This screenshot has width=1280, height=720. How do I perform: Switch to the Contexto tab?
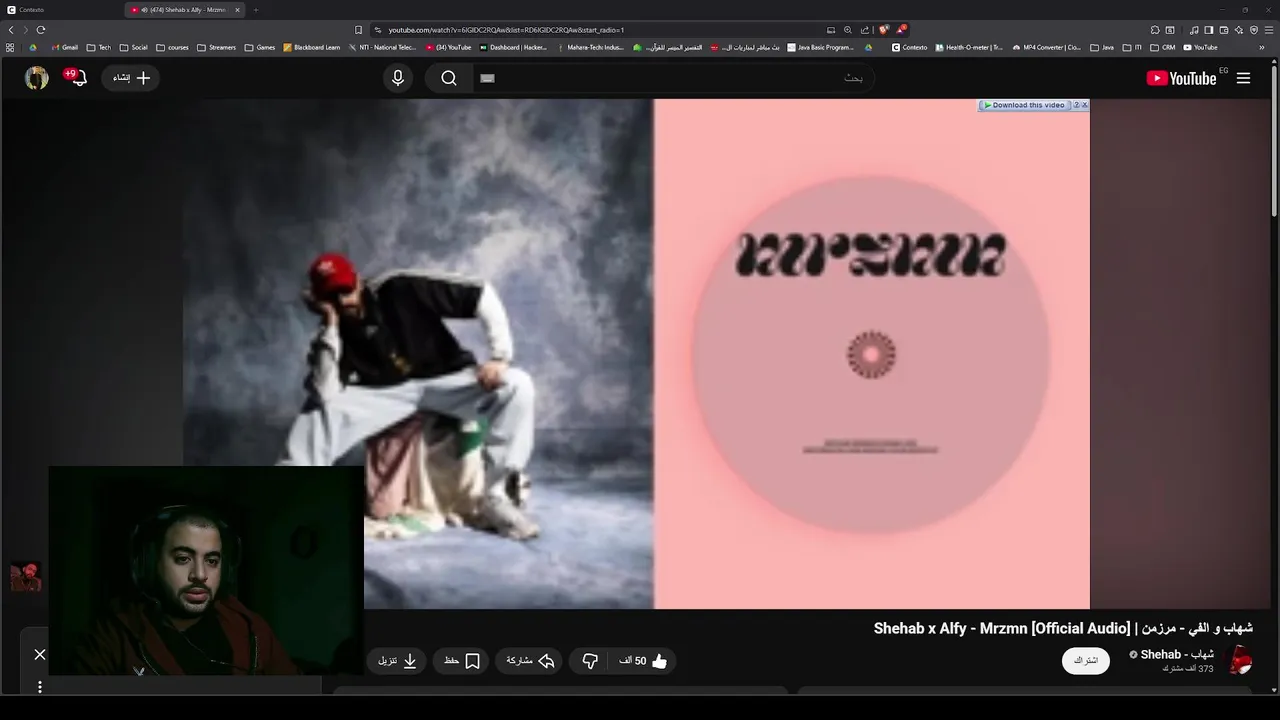tap(60, 10)
